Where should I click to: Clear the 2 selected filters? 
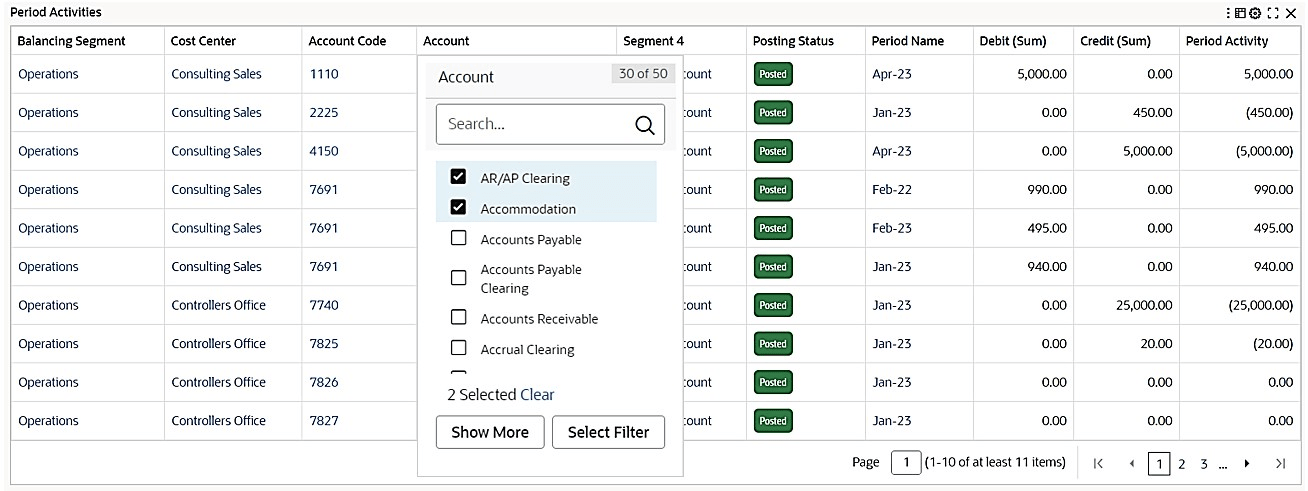click(x=537, y=395)
